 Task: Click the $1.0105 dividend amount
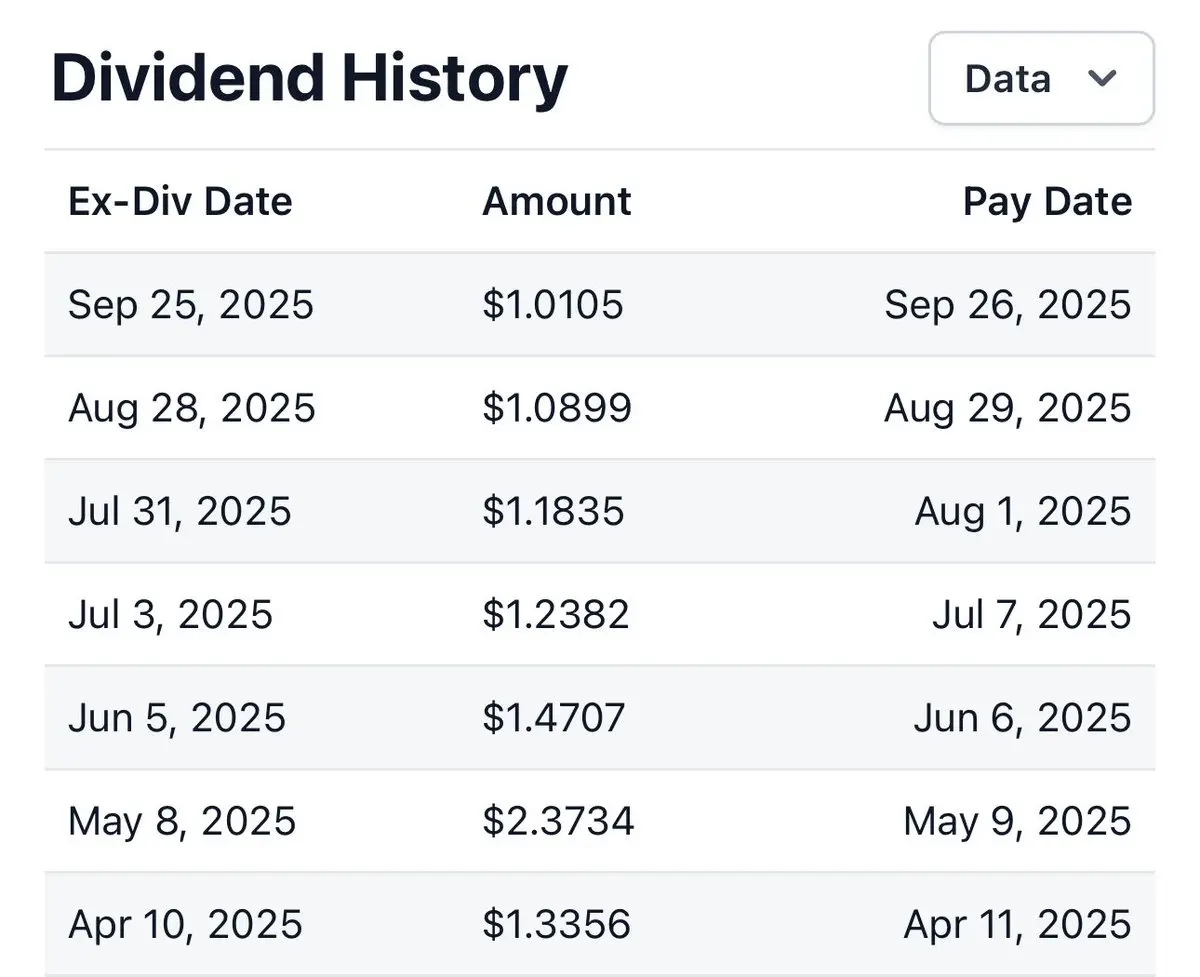[x=553, y=304]
